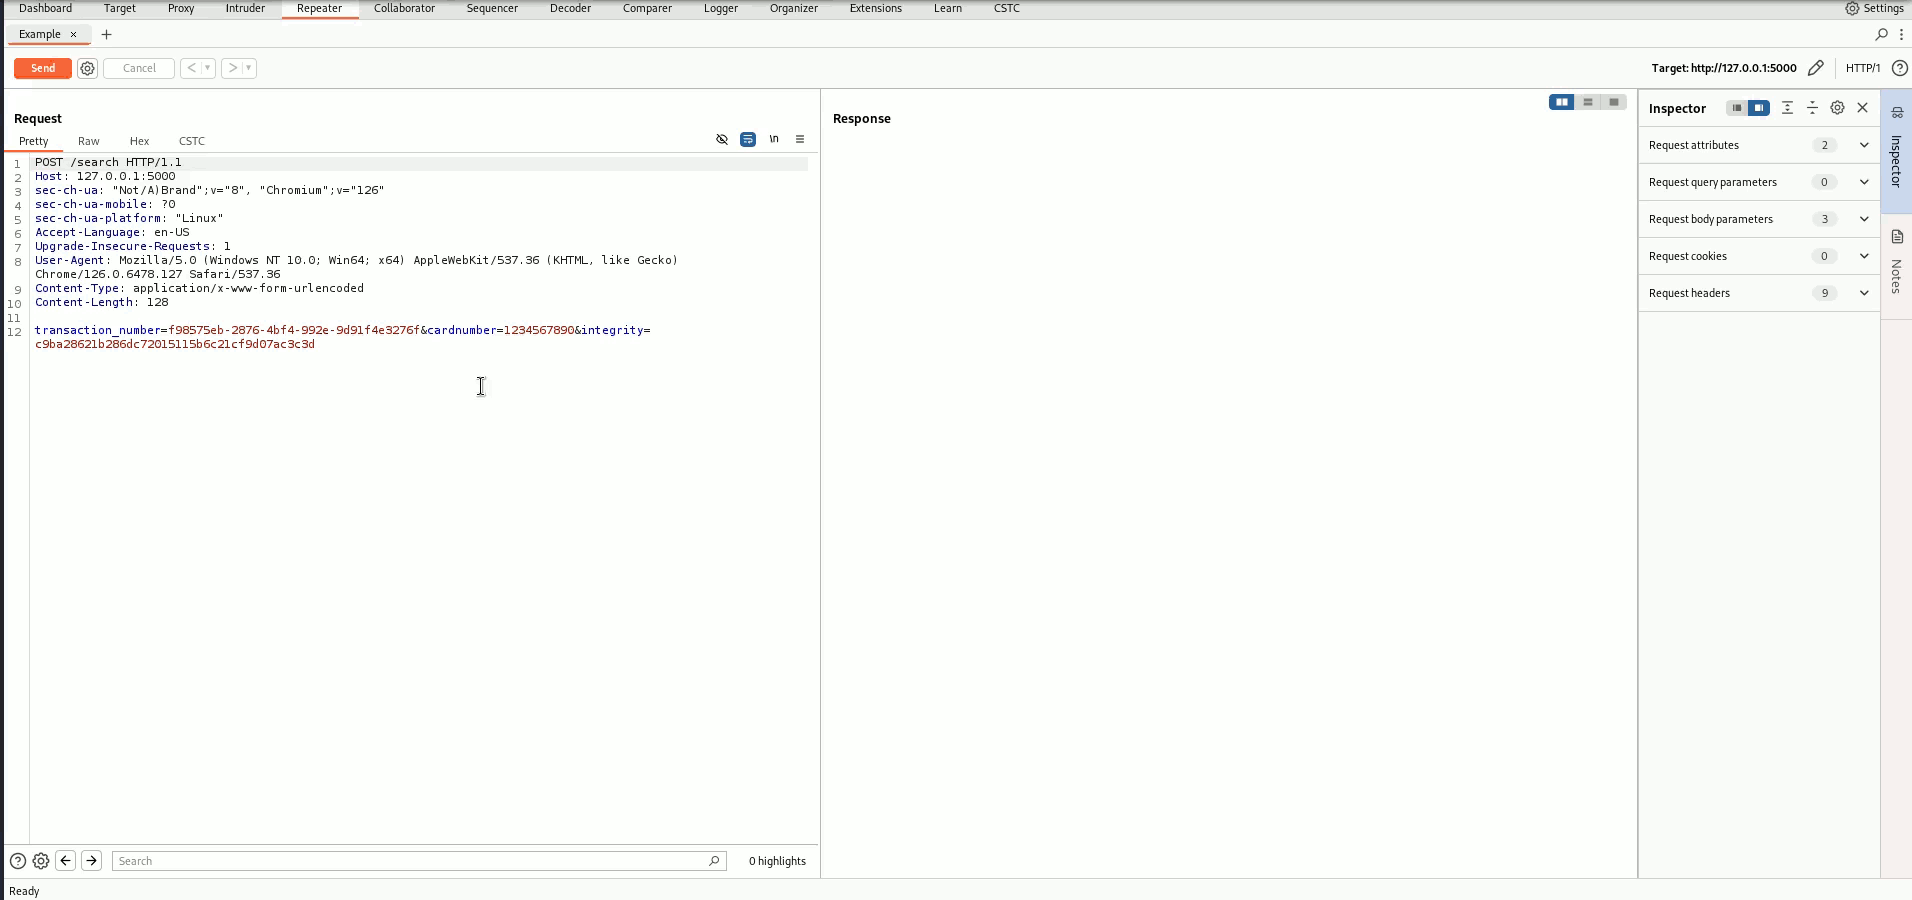Select stacked top-bottom layout view

pos(1588,102)
